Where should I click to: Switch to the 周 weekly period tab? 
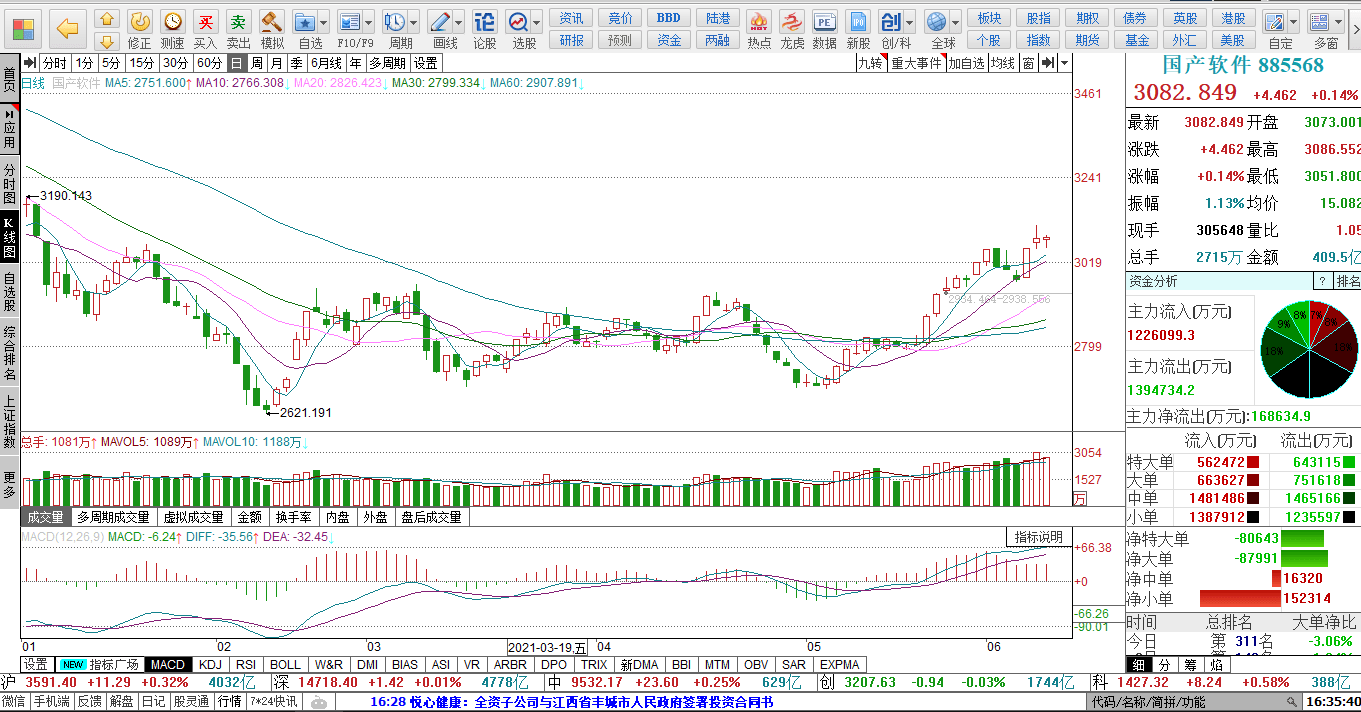(x=257, y=63)
